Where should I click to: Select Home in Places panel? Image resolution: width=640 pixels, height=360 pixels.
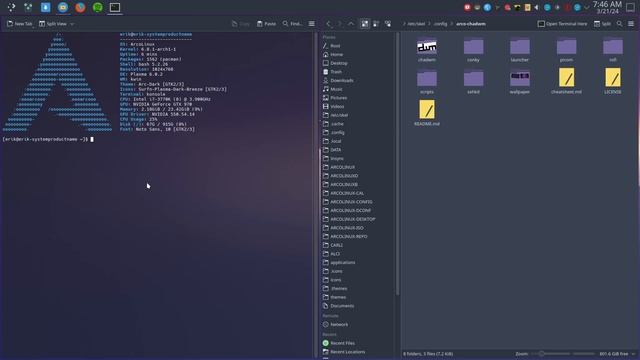point(358,54)
